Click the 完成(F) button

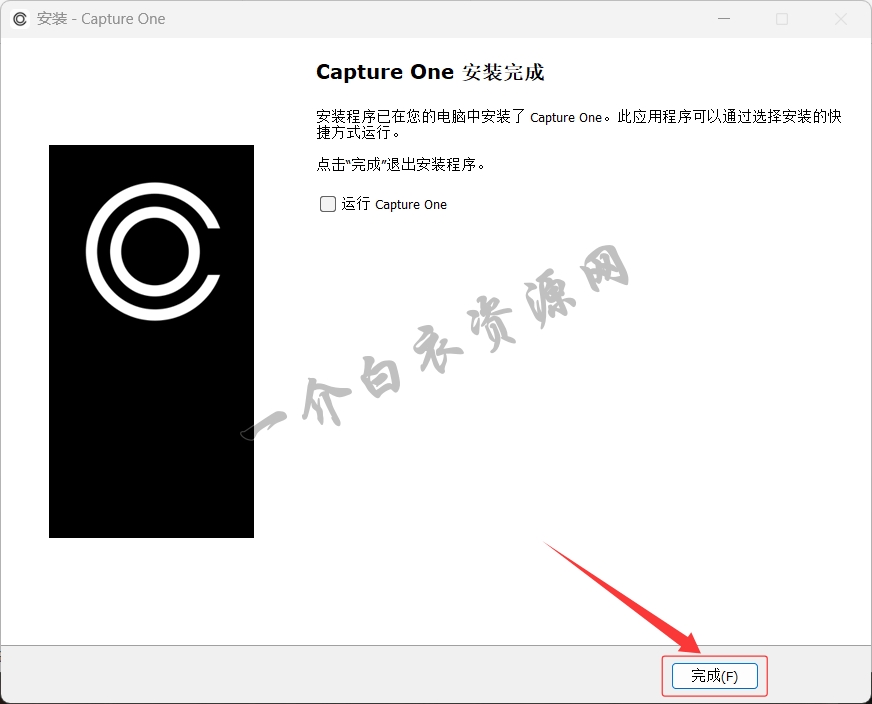click(x=714, y=676)
